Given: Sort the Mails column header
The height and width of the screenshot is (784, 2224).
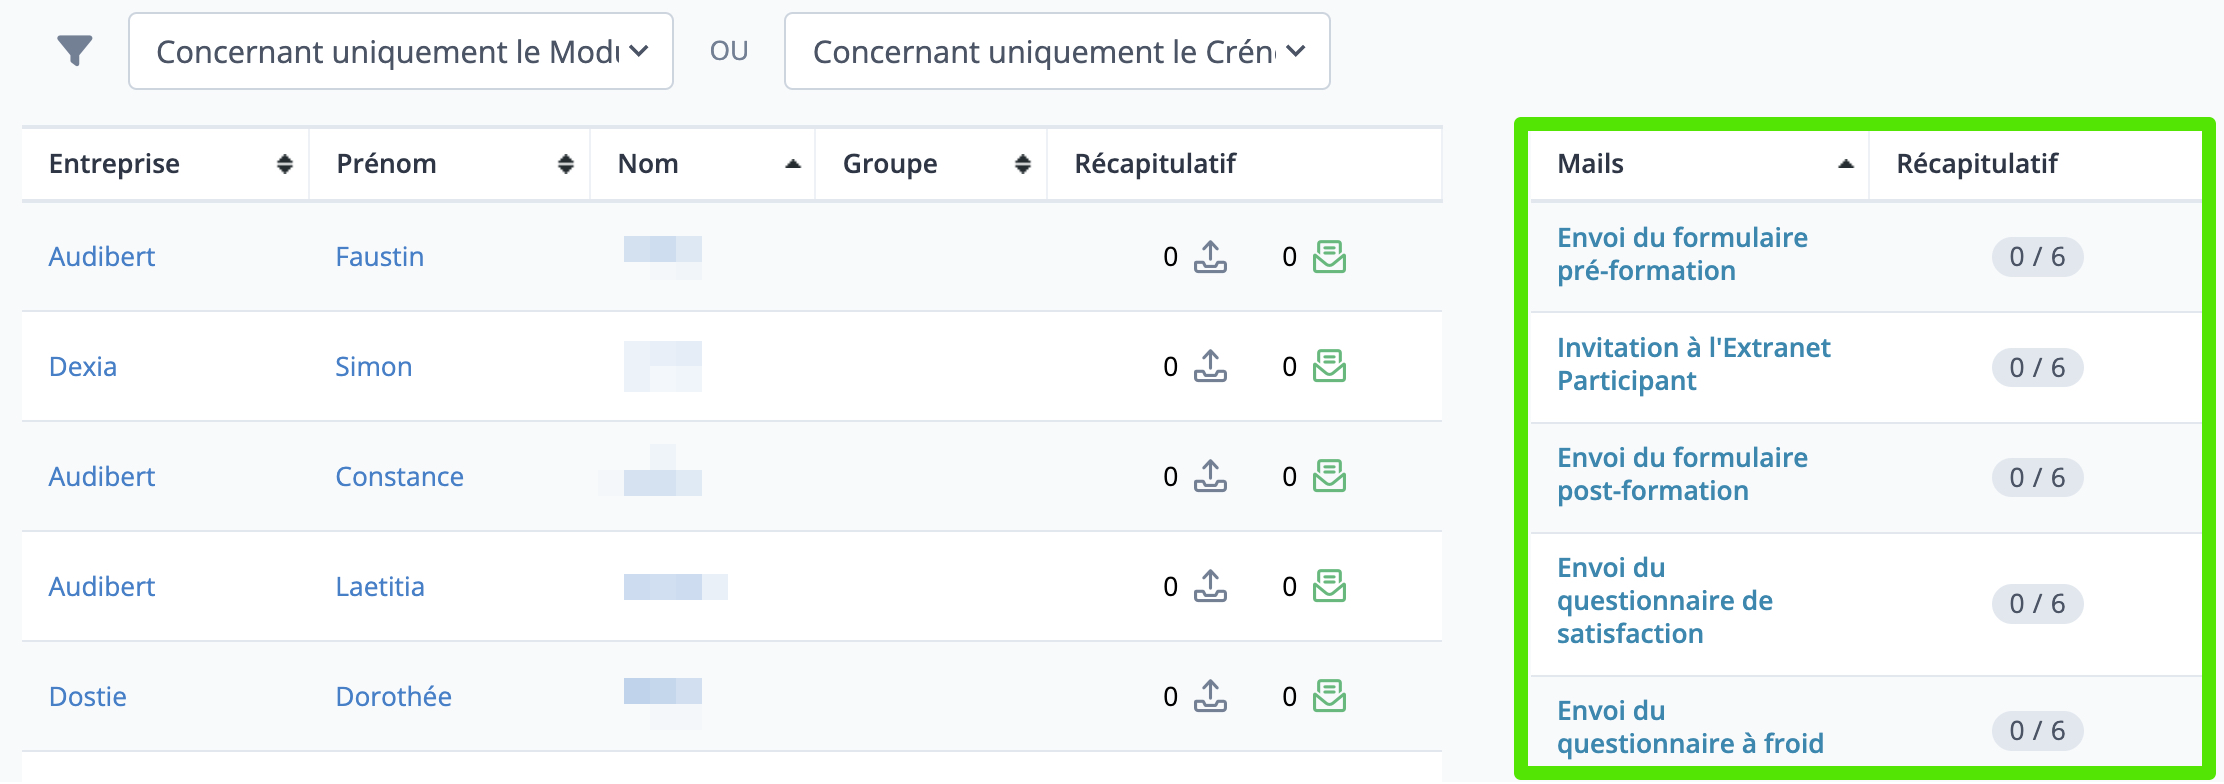Looking at the screenshot, I should pyautogui.click(x=1699, y=164).
